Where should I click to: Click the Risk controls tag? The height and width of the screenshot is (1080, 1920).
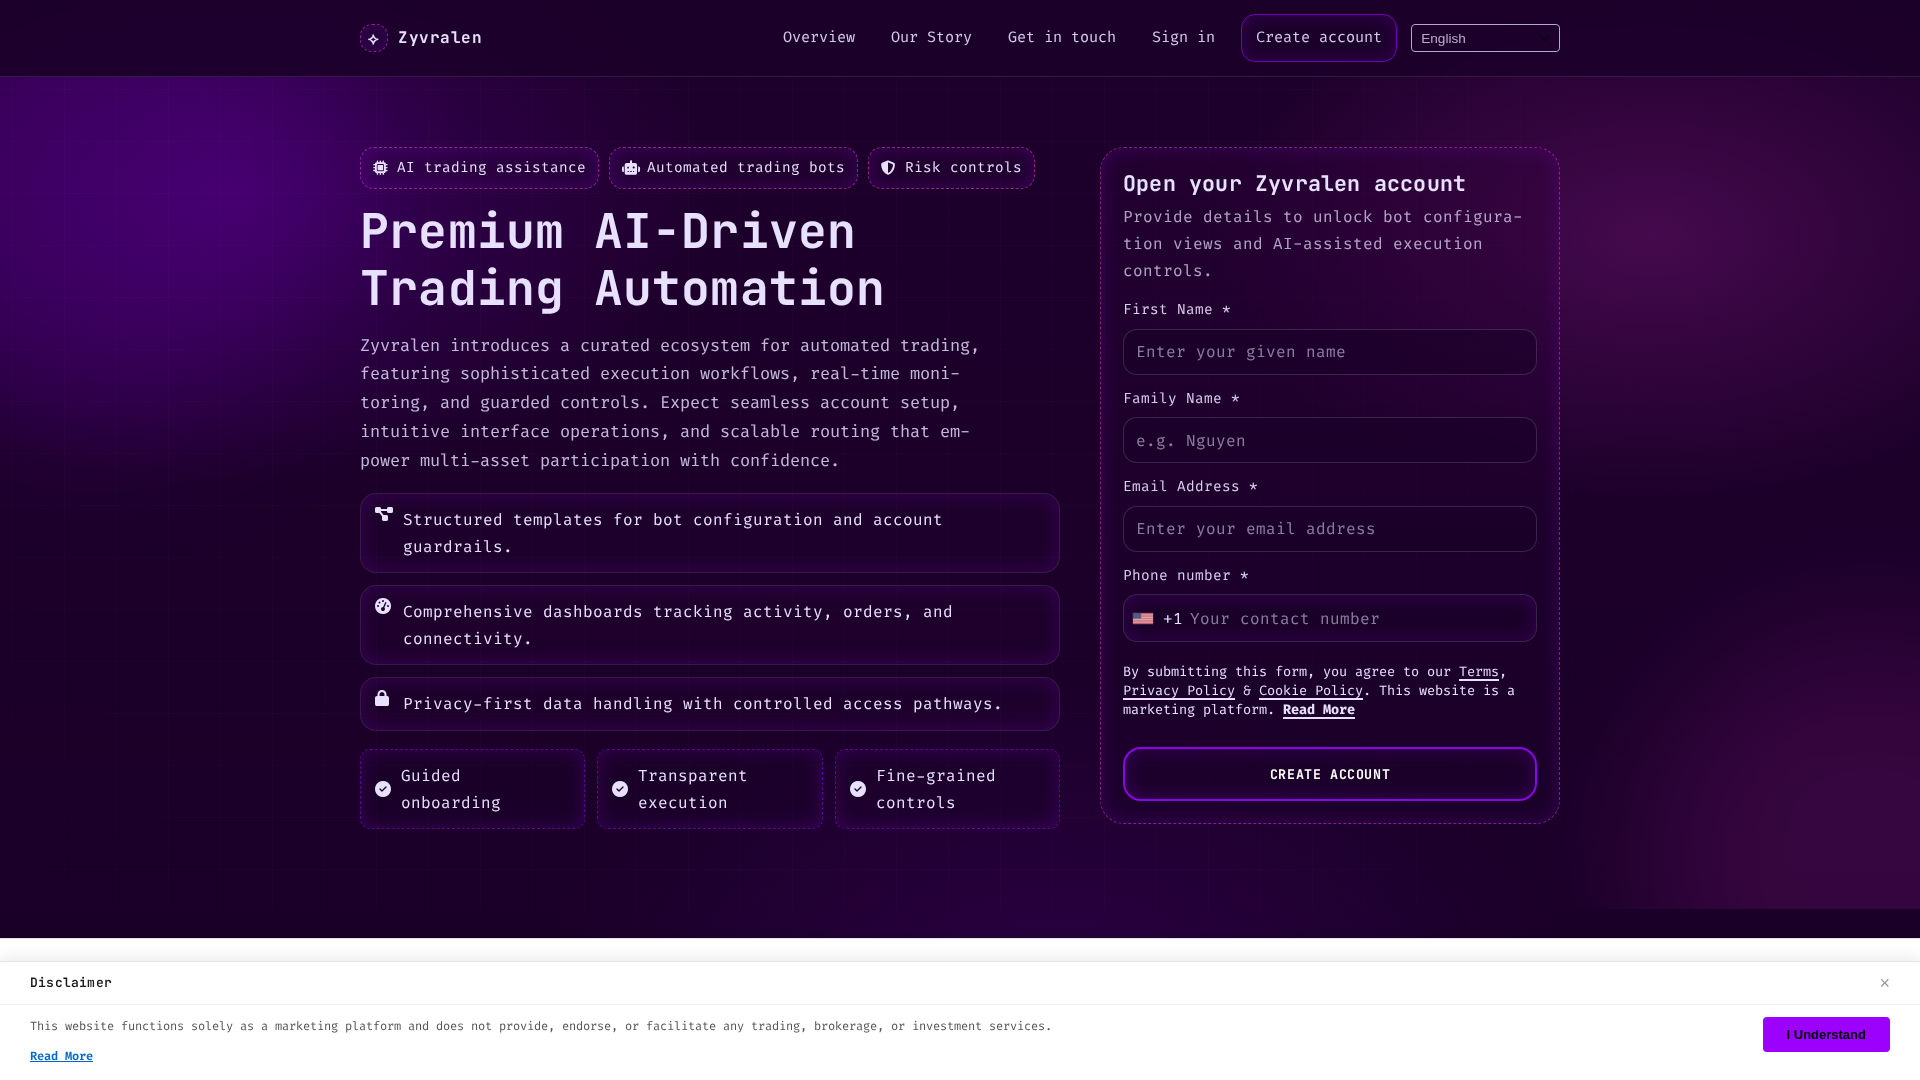[x=951, y=168]
